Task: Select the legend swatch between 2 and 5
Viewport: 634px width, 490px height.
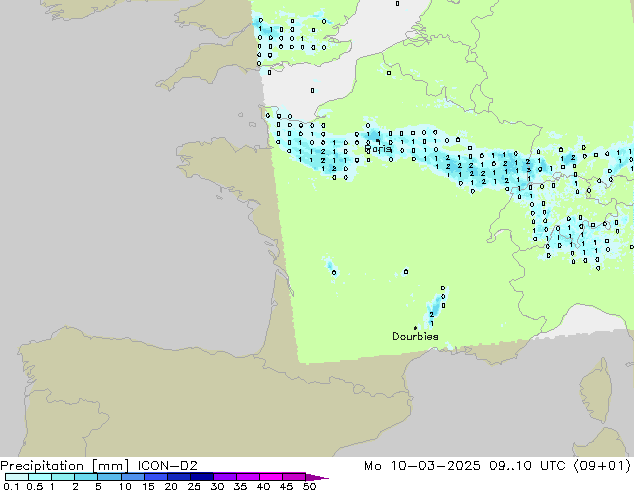Action: [x=86, y=477]
